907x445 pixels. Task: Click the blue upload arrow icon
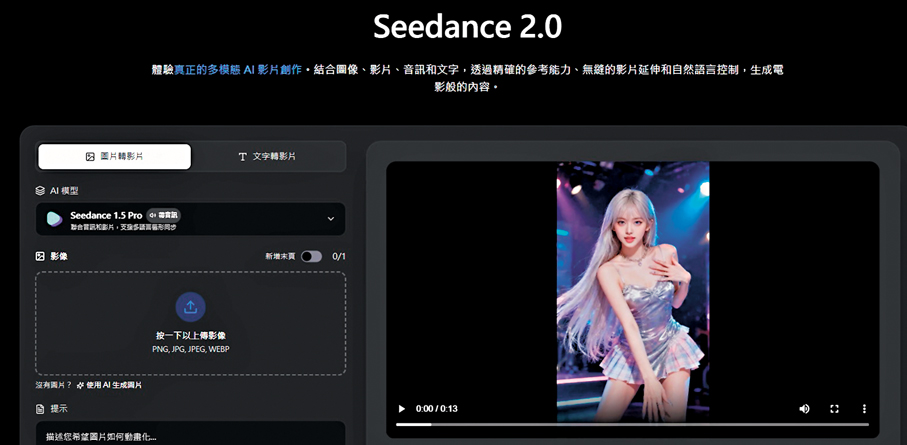point(190,306)
